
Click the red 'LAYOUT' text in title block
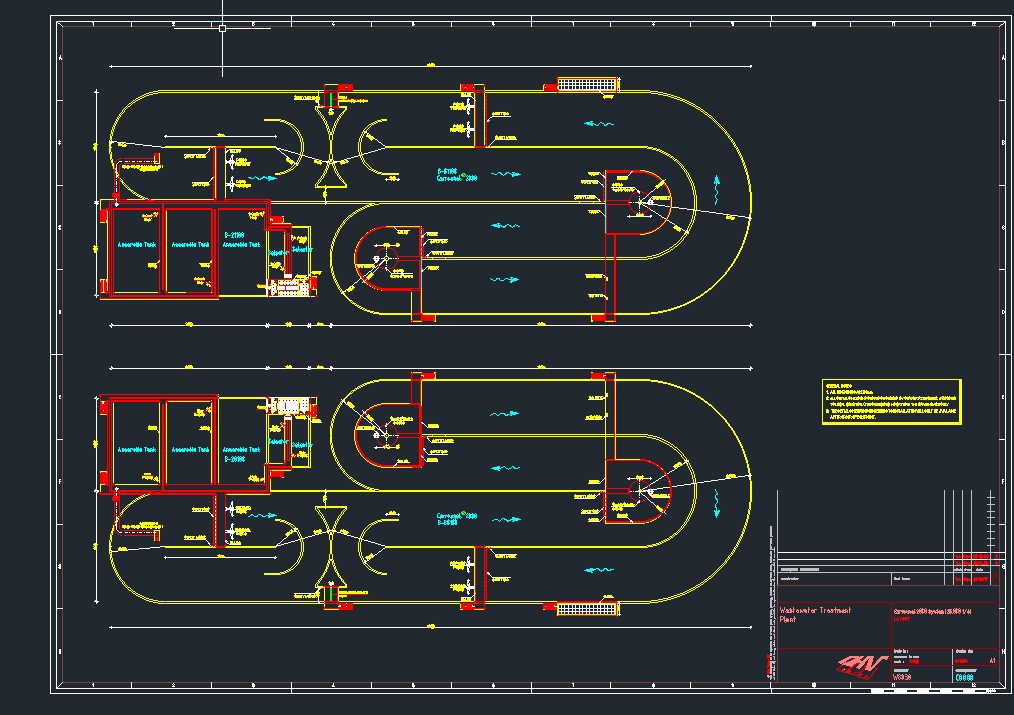(x=902, y=619)
